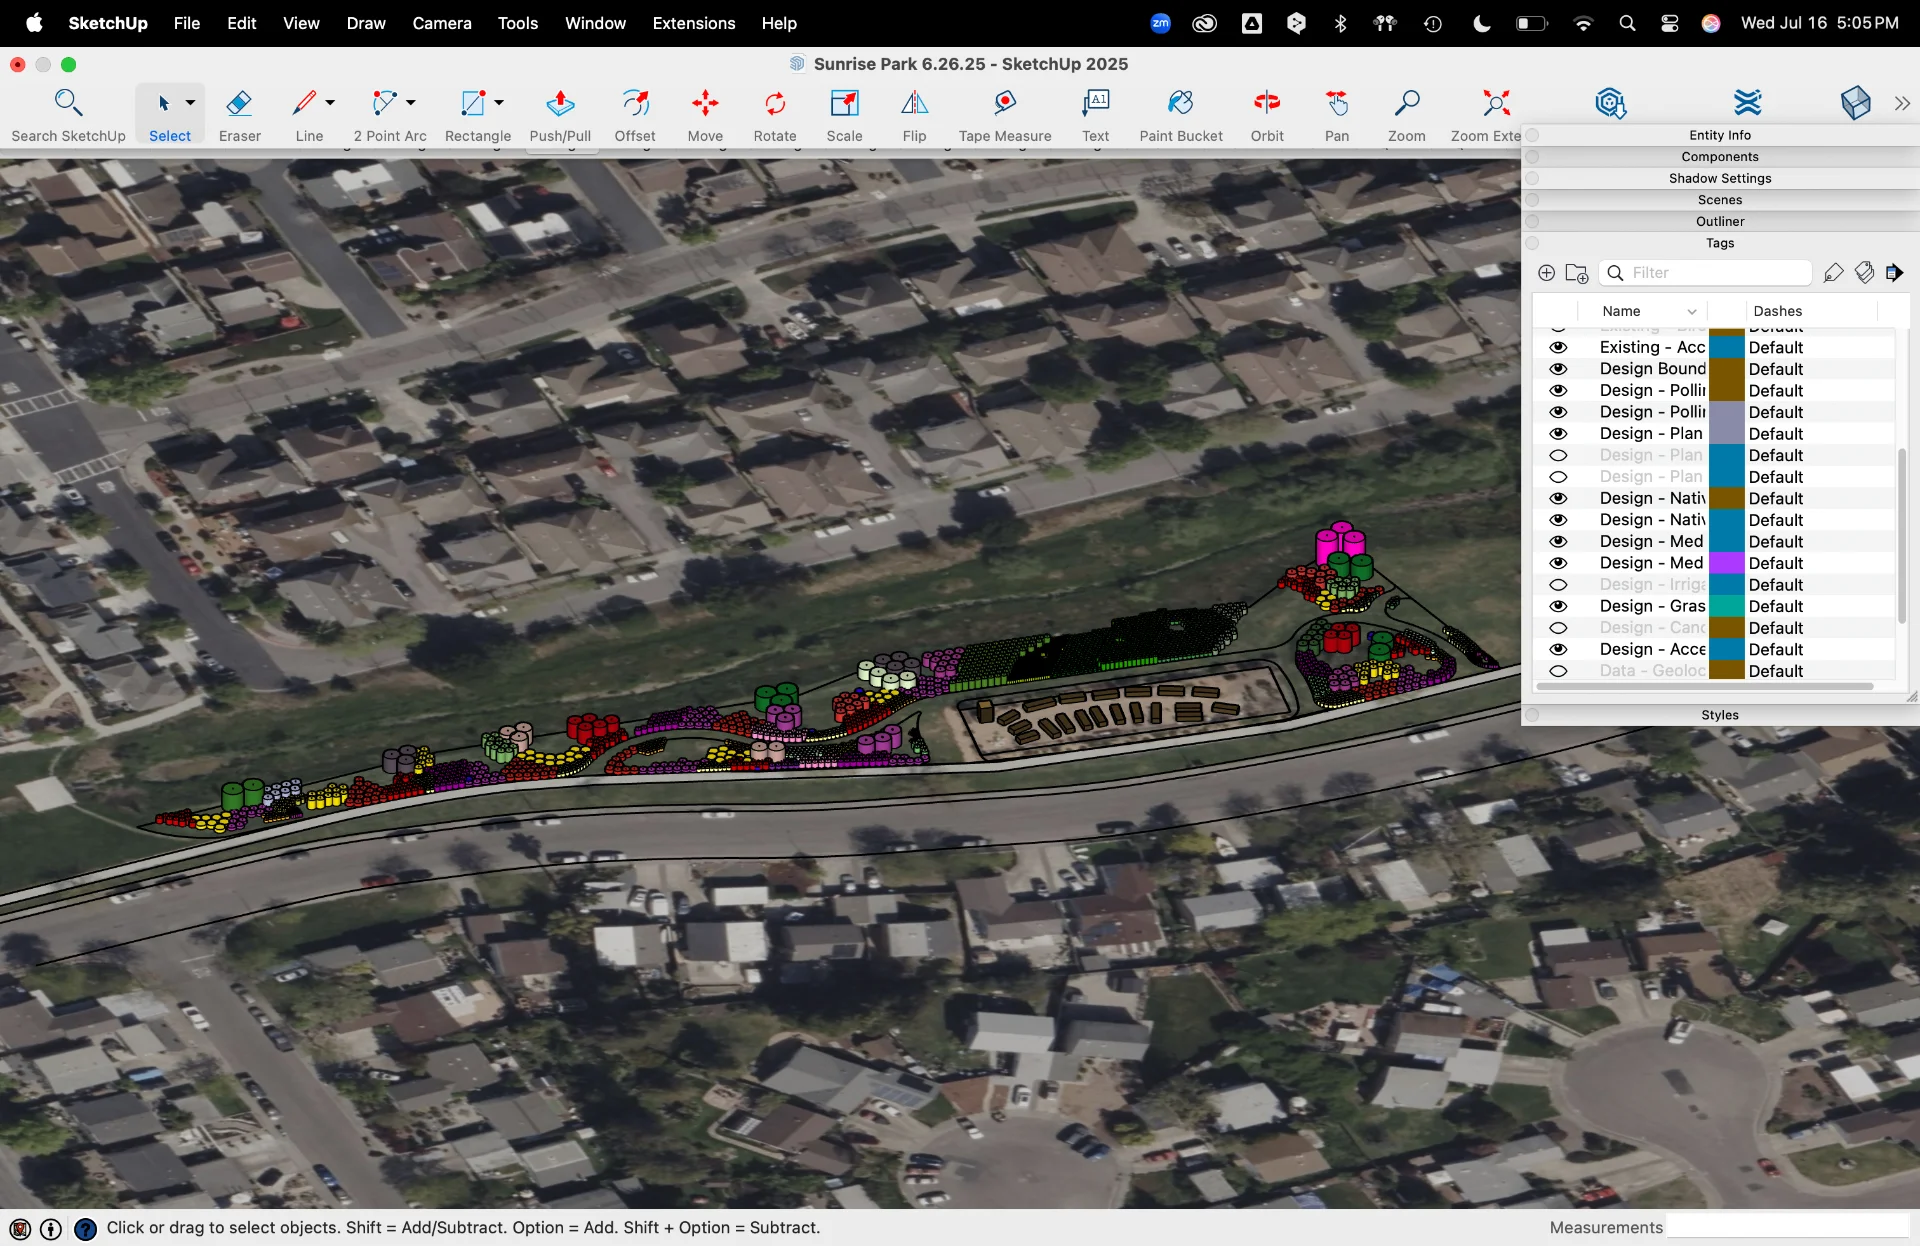1920x1246 pixels.
Task: Select the Move tool
Action: click(705, 115)
